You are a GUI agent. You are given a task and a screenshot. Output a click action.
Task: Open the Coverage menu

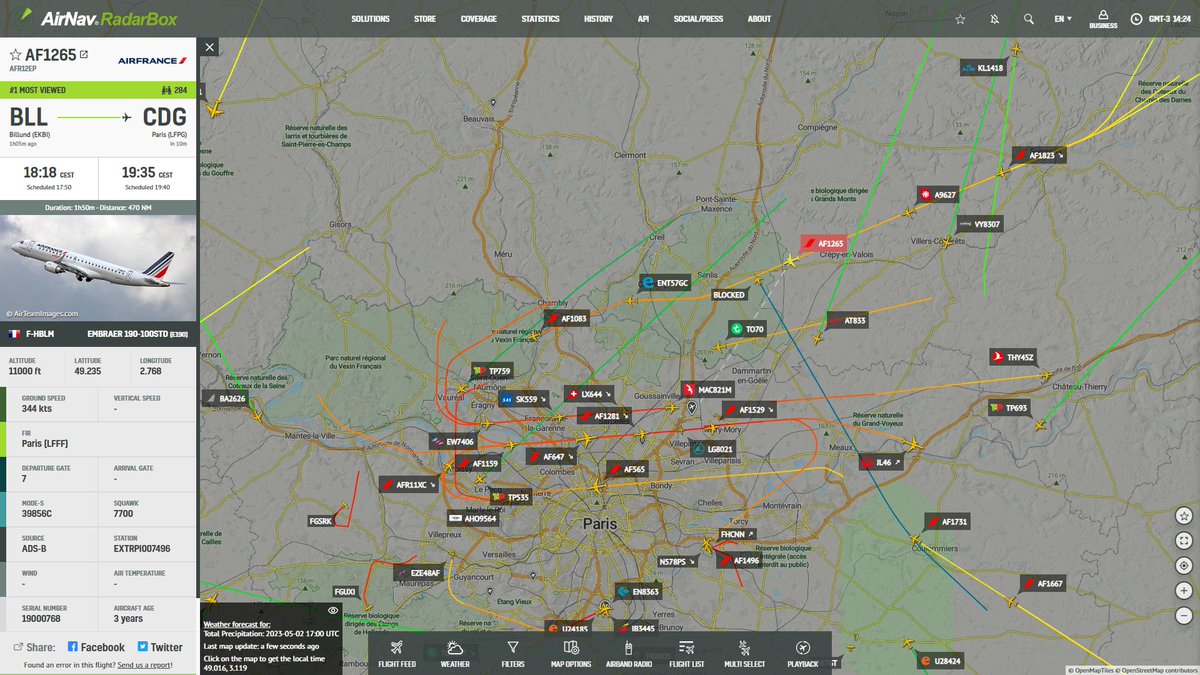(478, 19)
